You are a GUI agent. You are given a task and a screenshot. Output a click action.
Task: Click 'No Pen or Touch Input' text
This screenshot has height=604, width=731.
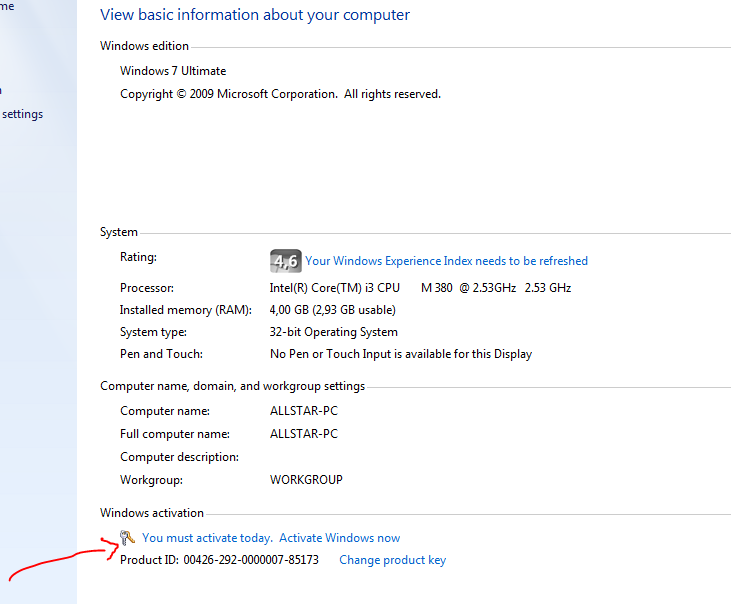click(401, 354)
